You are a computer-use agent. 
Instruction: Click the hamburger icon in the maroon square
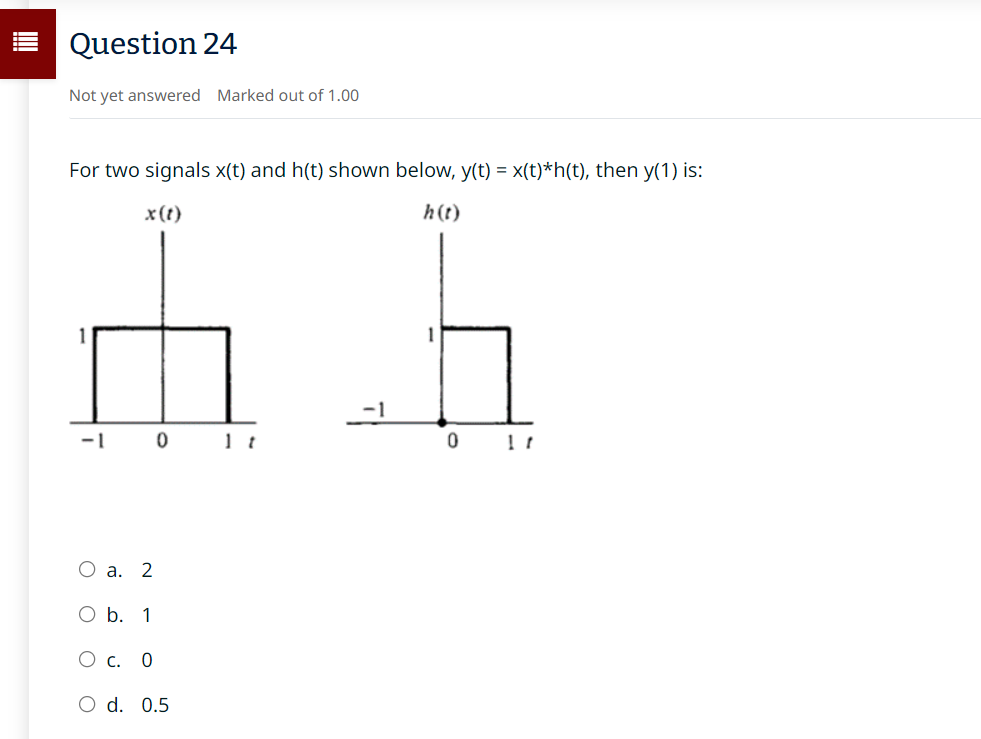pos(28,42)
